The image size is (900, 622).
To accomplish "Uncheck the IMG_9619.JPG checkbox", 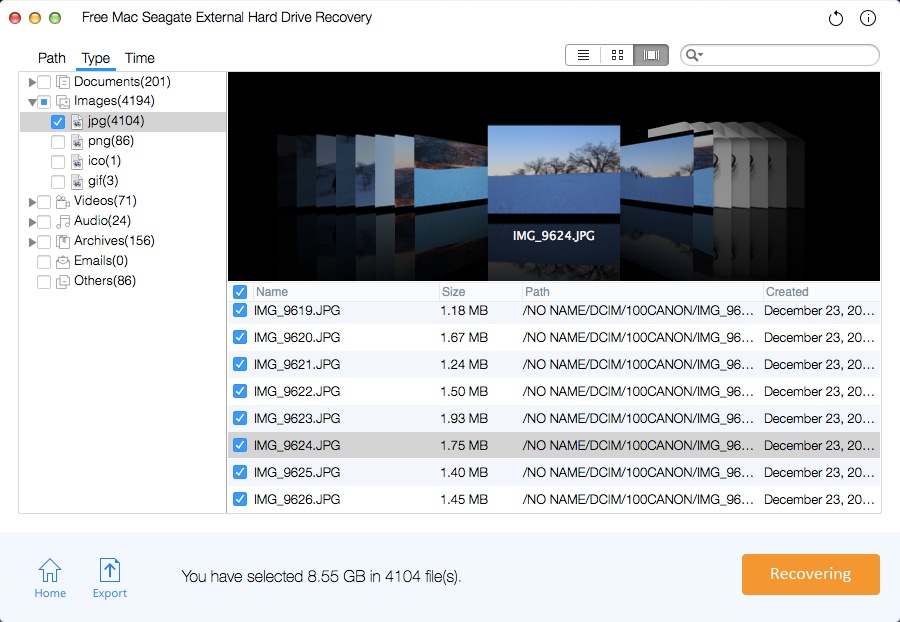I will click(240, 310).
